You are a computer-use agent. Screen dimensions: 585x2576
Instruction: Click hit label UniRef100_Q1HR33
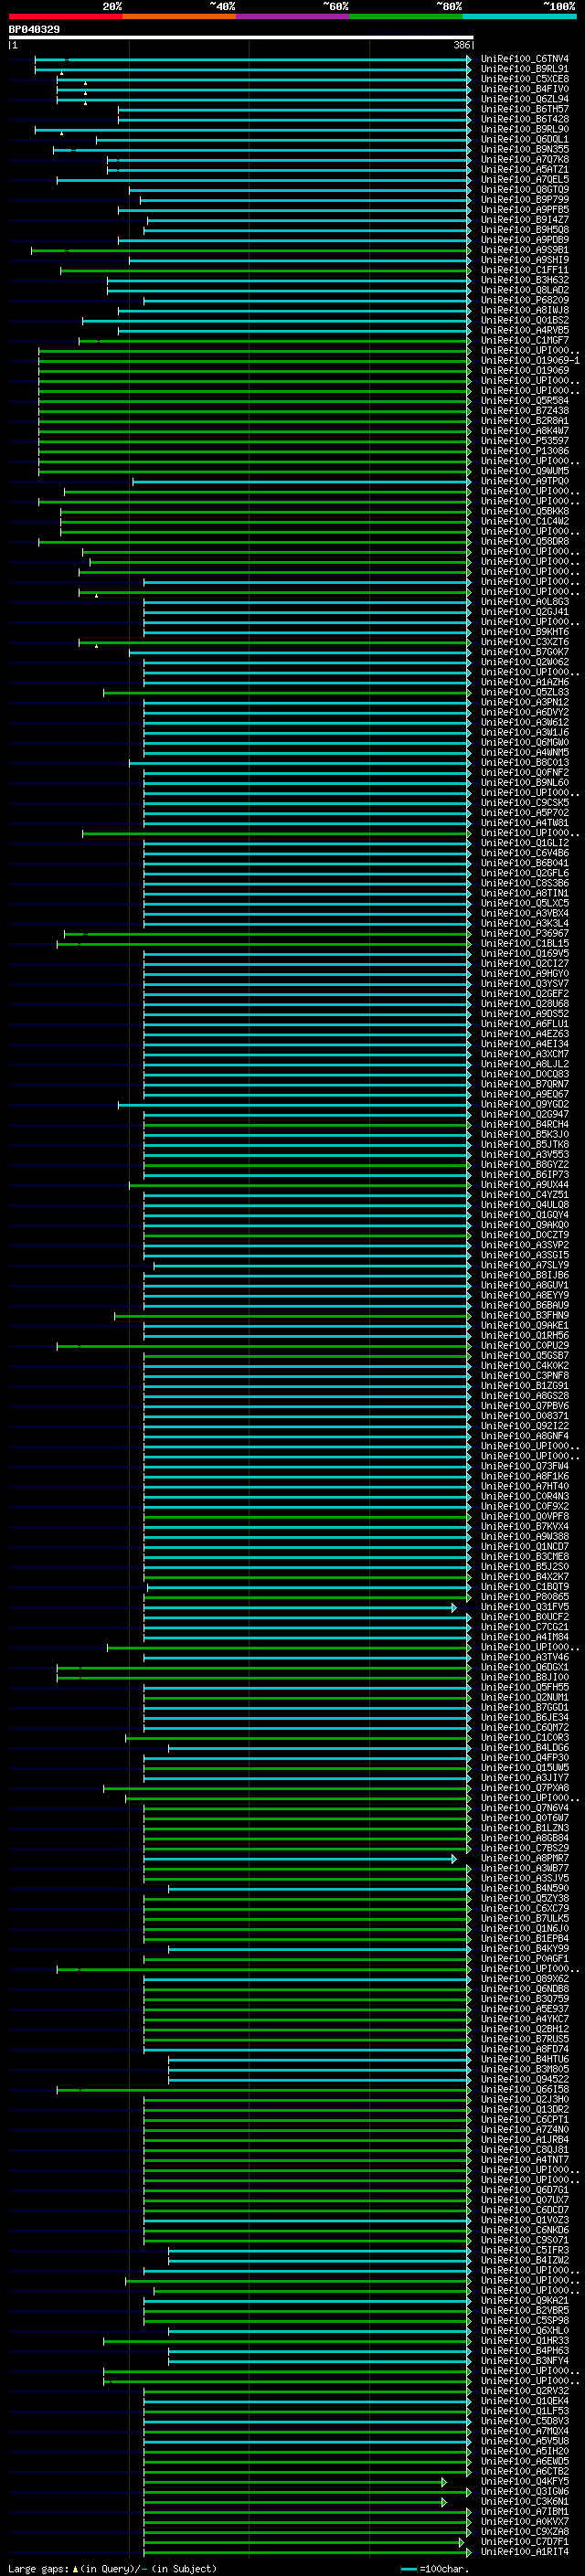(x=525, y=2340)
